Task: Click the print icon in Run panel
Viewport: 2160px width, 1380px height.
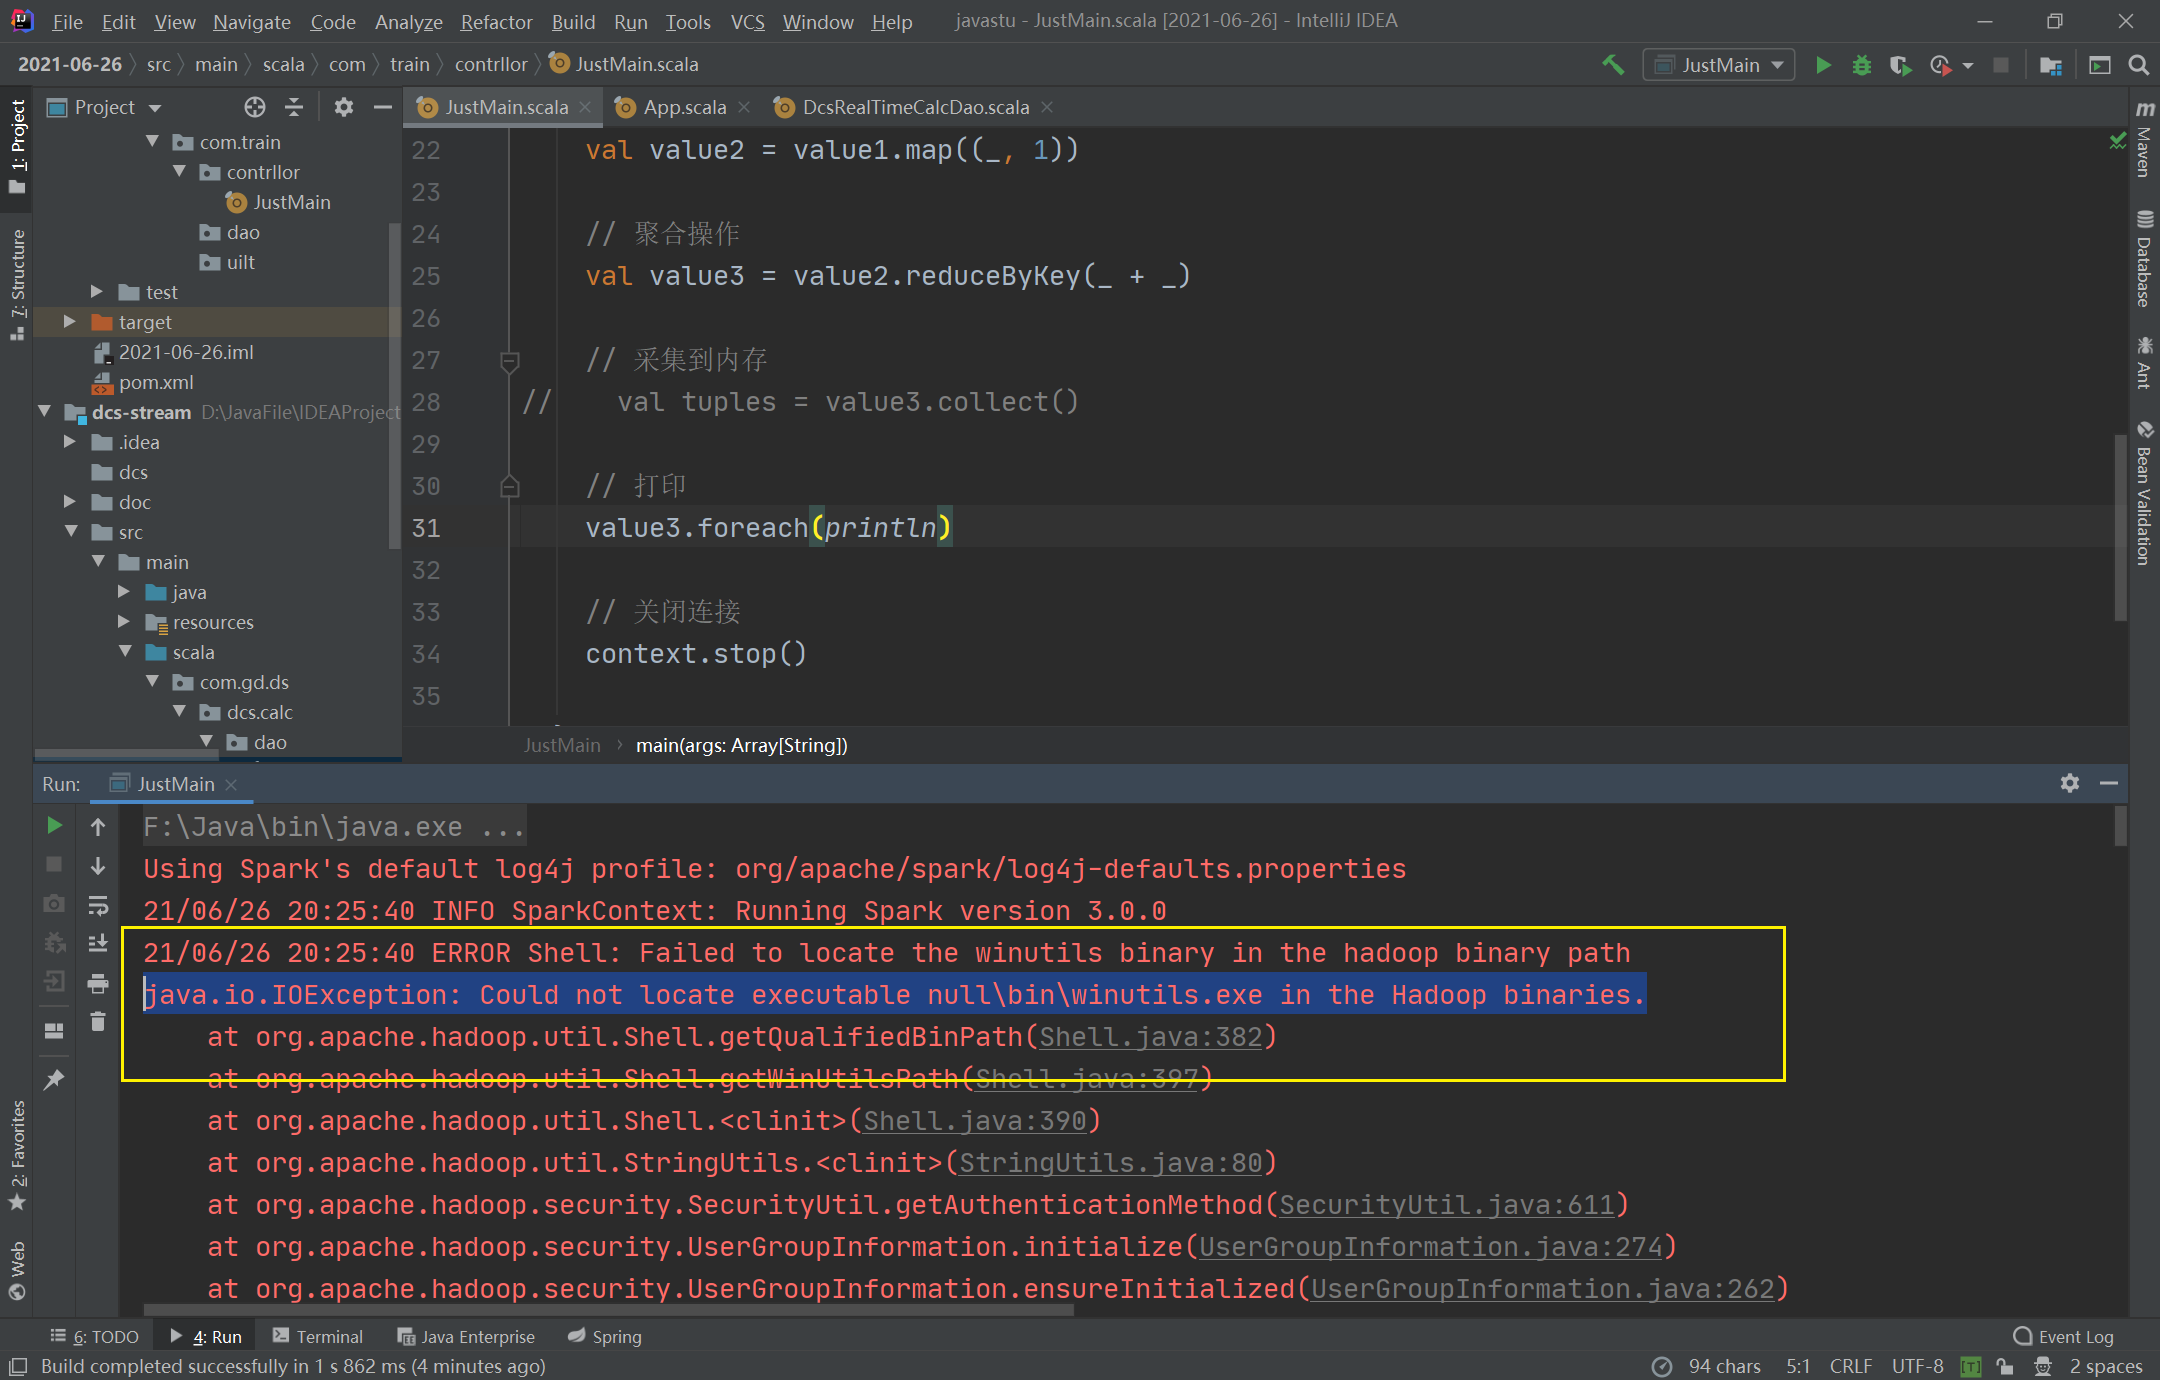Action: (x=97, y=984)
